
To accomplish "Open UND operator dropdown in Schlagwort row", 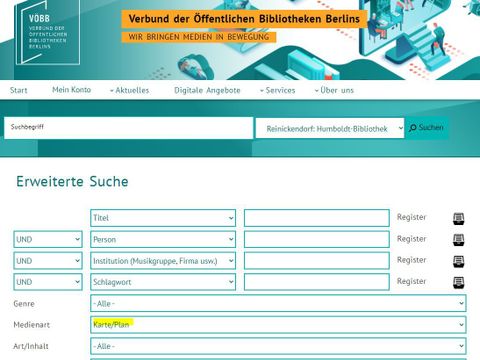I will (x=48, y=282).
